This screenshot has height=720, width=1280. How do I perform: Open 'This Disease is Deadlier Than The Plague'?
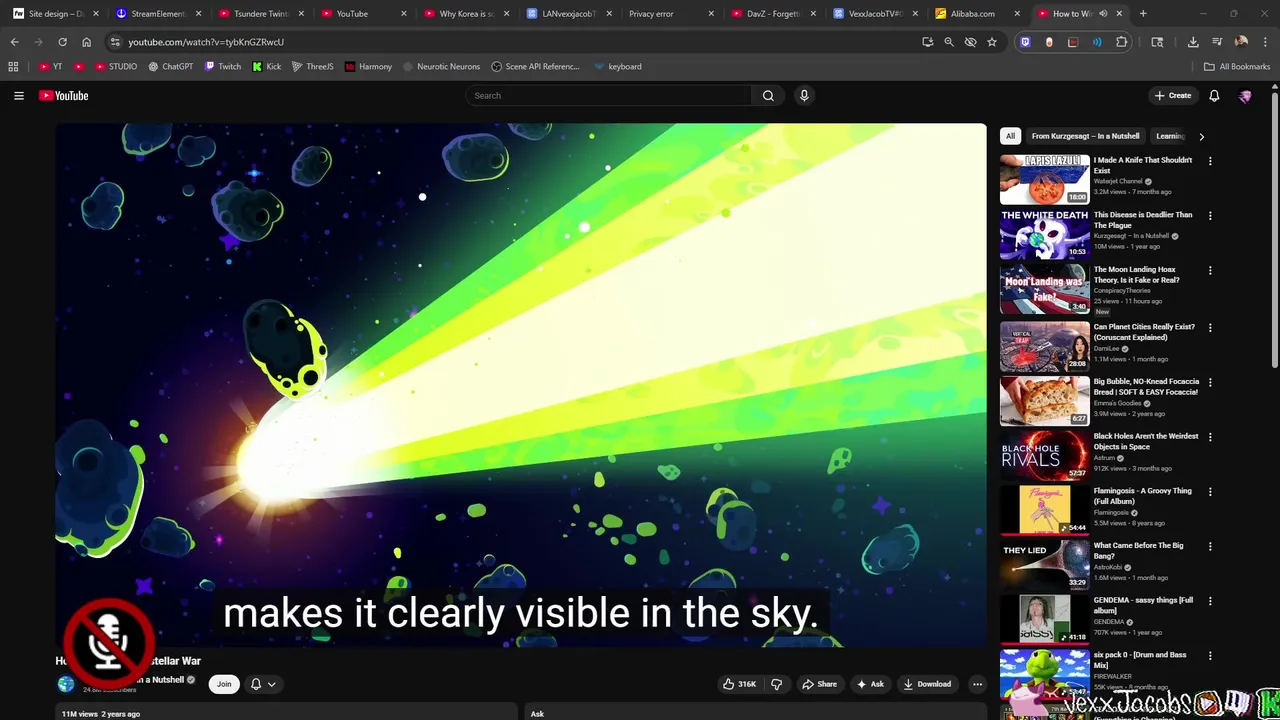pos(1142,220)
